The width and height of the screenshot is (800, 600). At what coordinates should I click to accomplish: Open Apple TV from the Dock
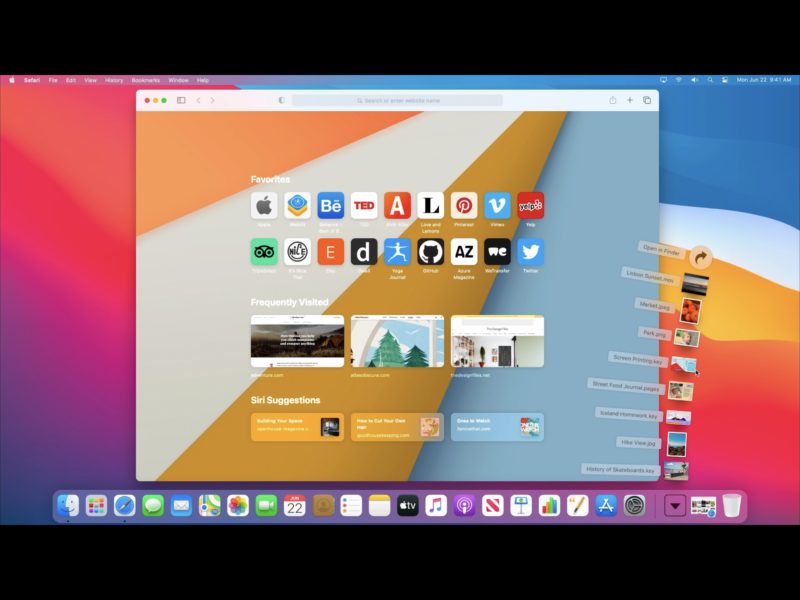[x=408, y=506]
